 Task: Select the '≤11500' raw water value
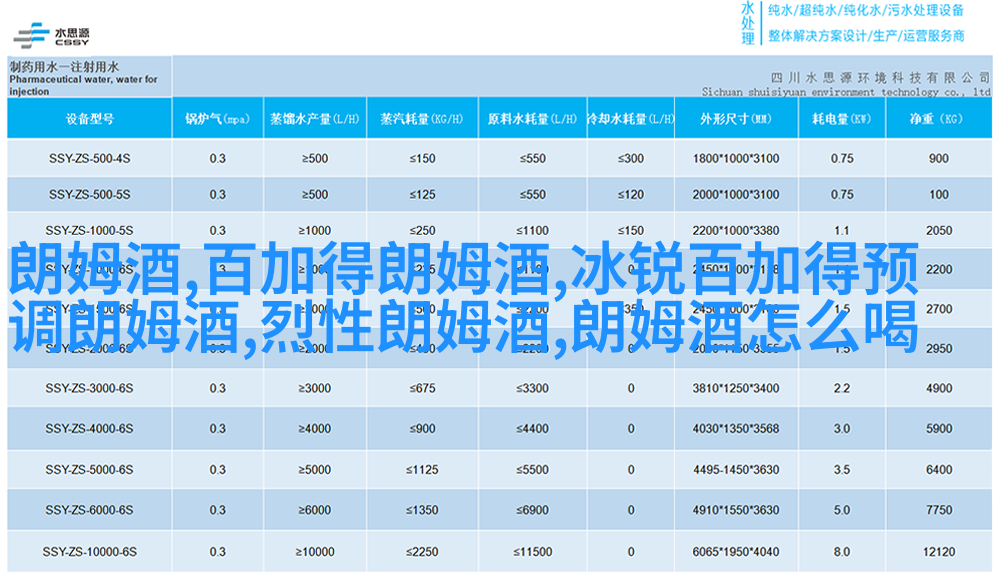tap(533, 552)
